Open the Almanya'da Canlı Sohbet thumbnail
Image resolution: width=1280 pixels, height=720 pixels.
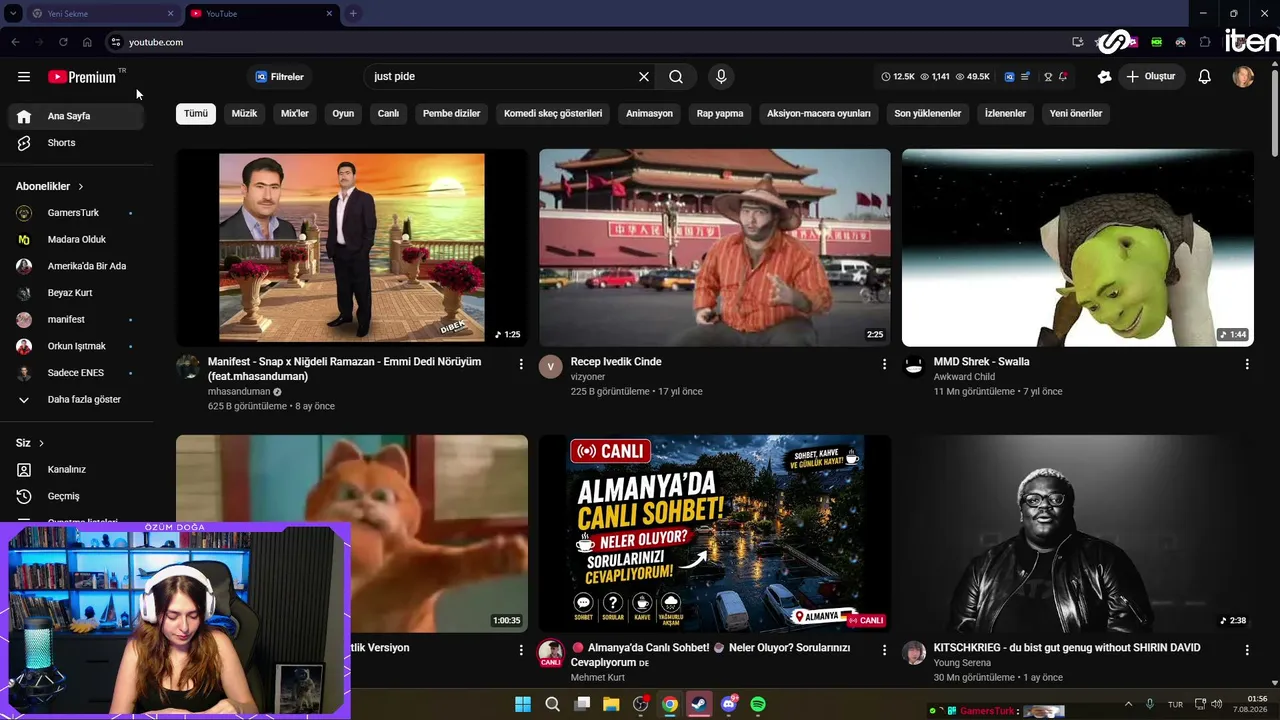pyautogui.click(x=715, y=534)
